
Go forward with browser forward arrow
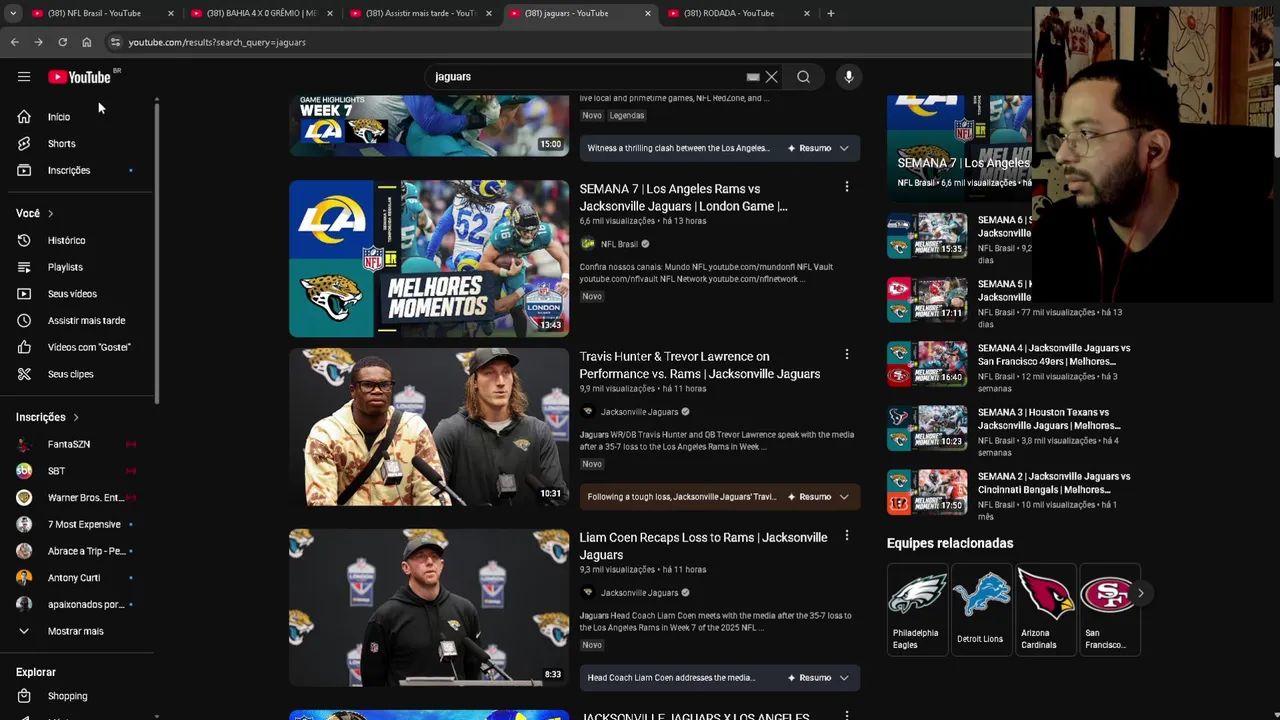pos(38,42)
